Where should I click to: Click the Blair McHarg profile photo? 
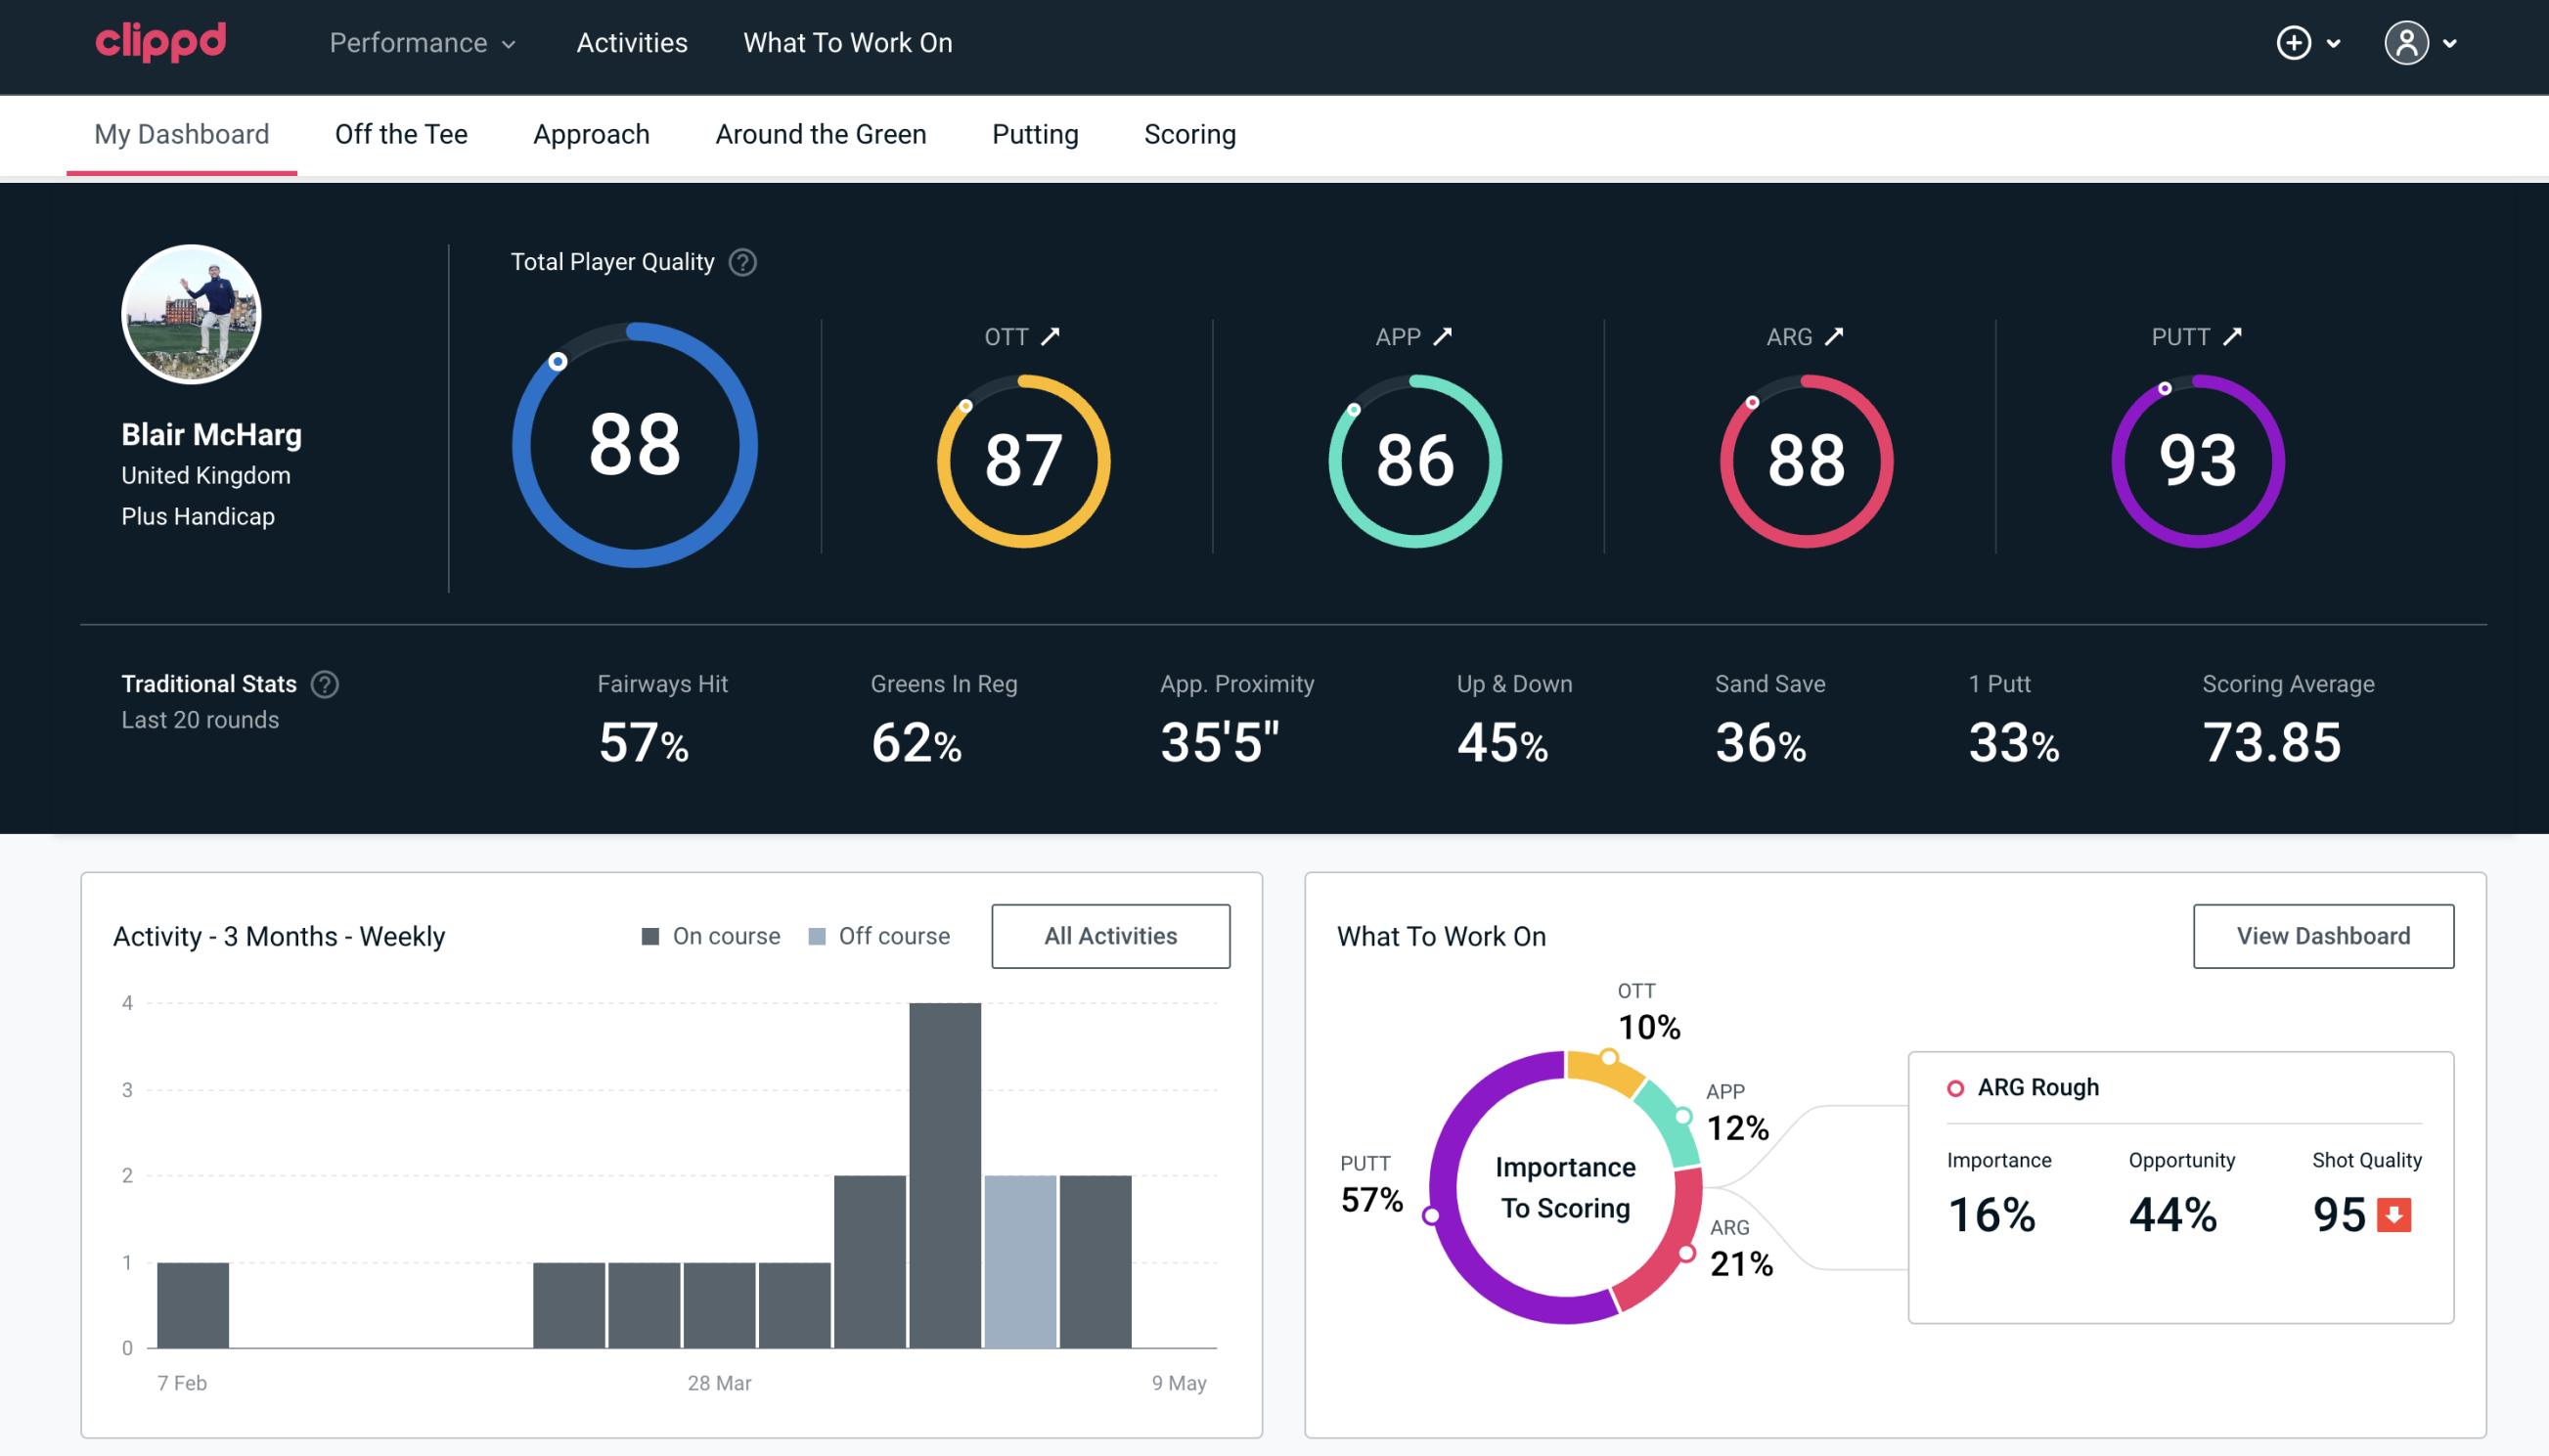pyautogui.click(x=195, y=315)
